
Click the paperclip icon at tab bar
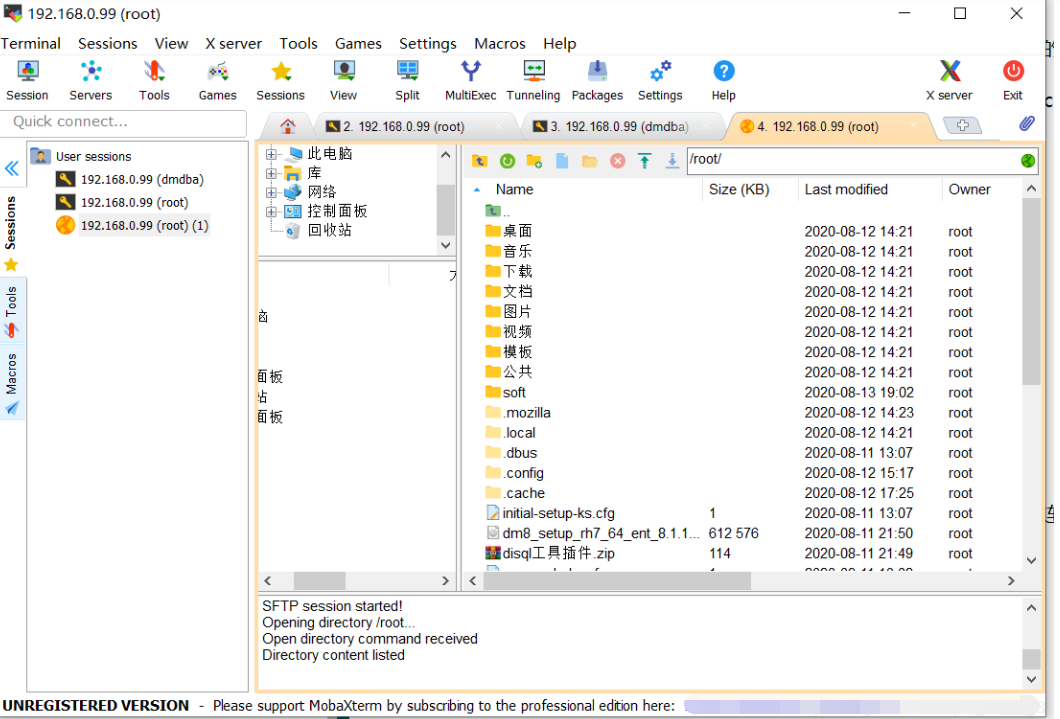pos(1026,124)
